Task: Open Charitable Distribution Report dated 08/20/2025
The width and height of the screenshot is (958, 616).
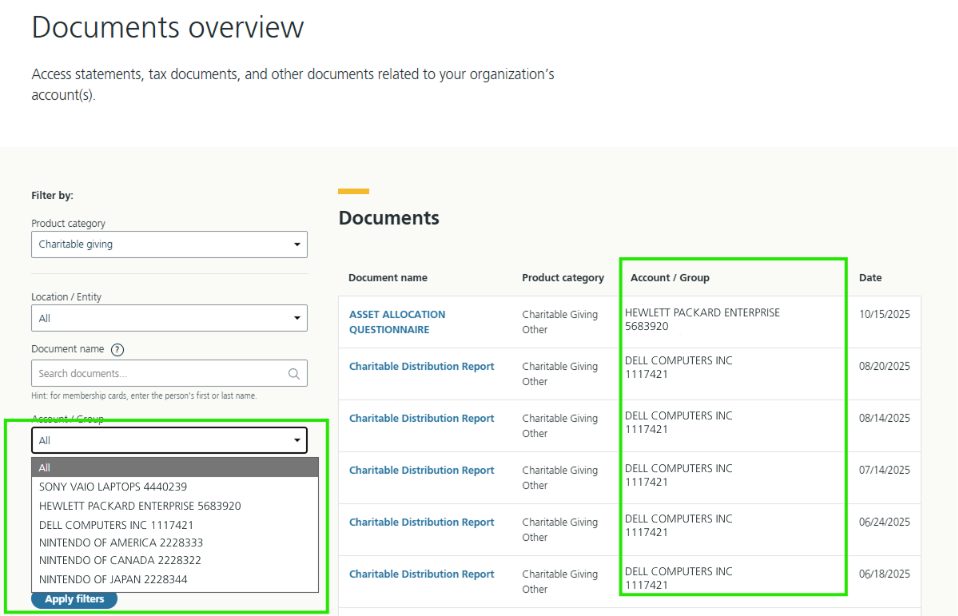Action: pos(422,367)
